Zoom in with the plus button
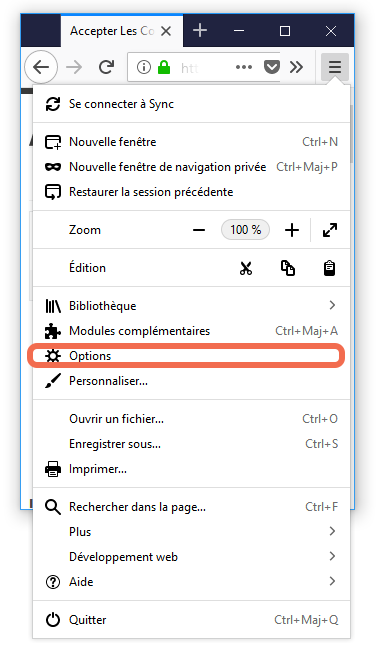The image size is (389, 662). pos(291,230)
